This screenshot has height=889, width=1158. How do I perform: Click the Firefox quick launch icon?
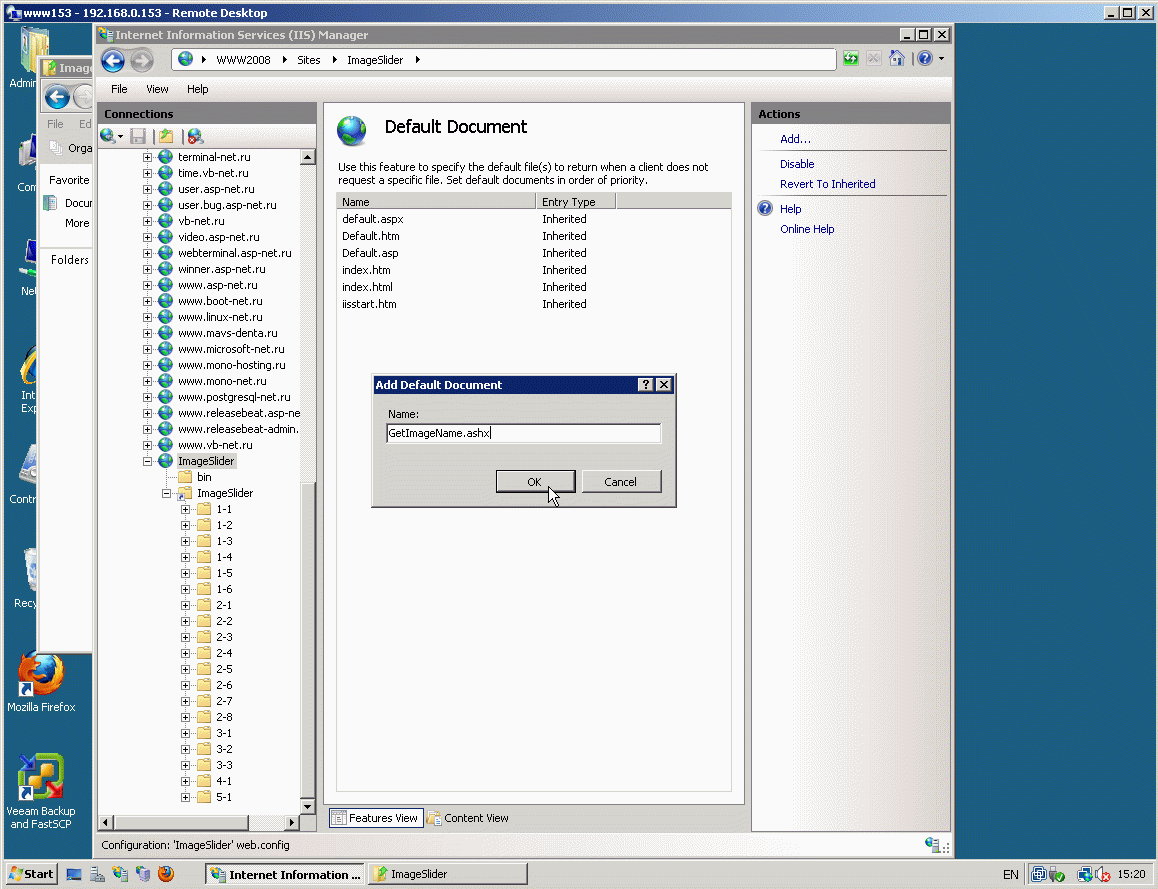tap(166, 874)
